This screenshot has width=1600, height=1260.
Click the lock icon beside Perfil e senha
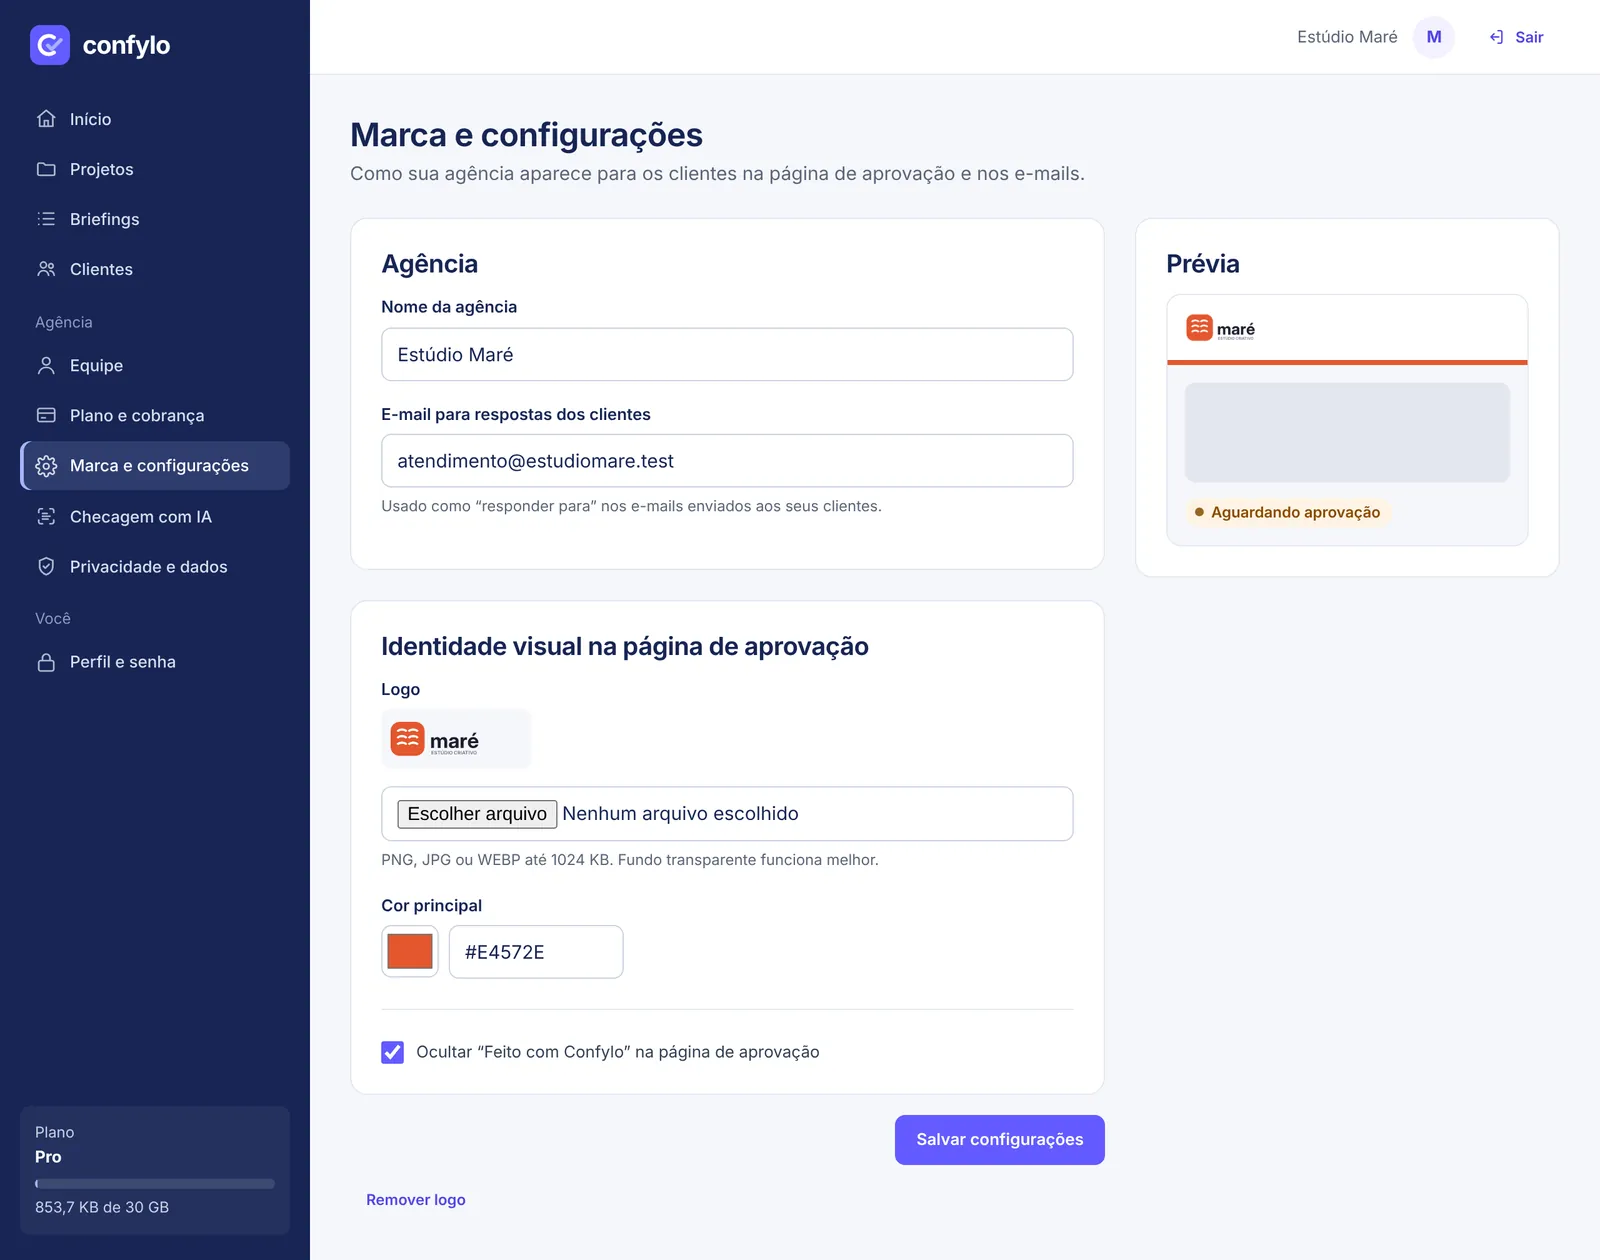46,662
